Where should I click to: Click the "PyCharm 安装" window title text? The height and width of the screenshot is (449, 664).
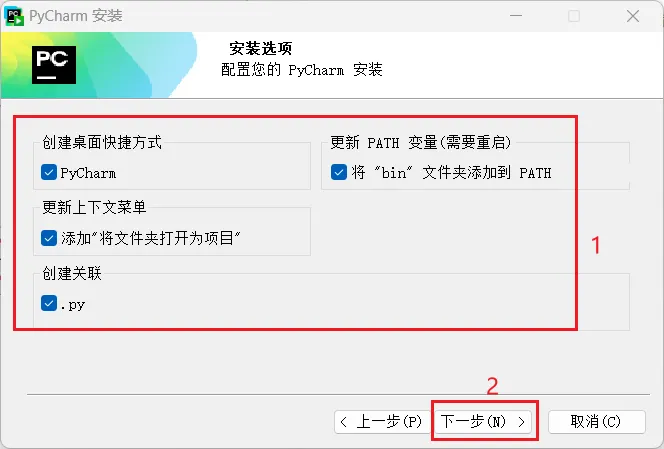76,16
